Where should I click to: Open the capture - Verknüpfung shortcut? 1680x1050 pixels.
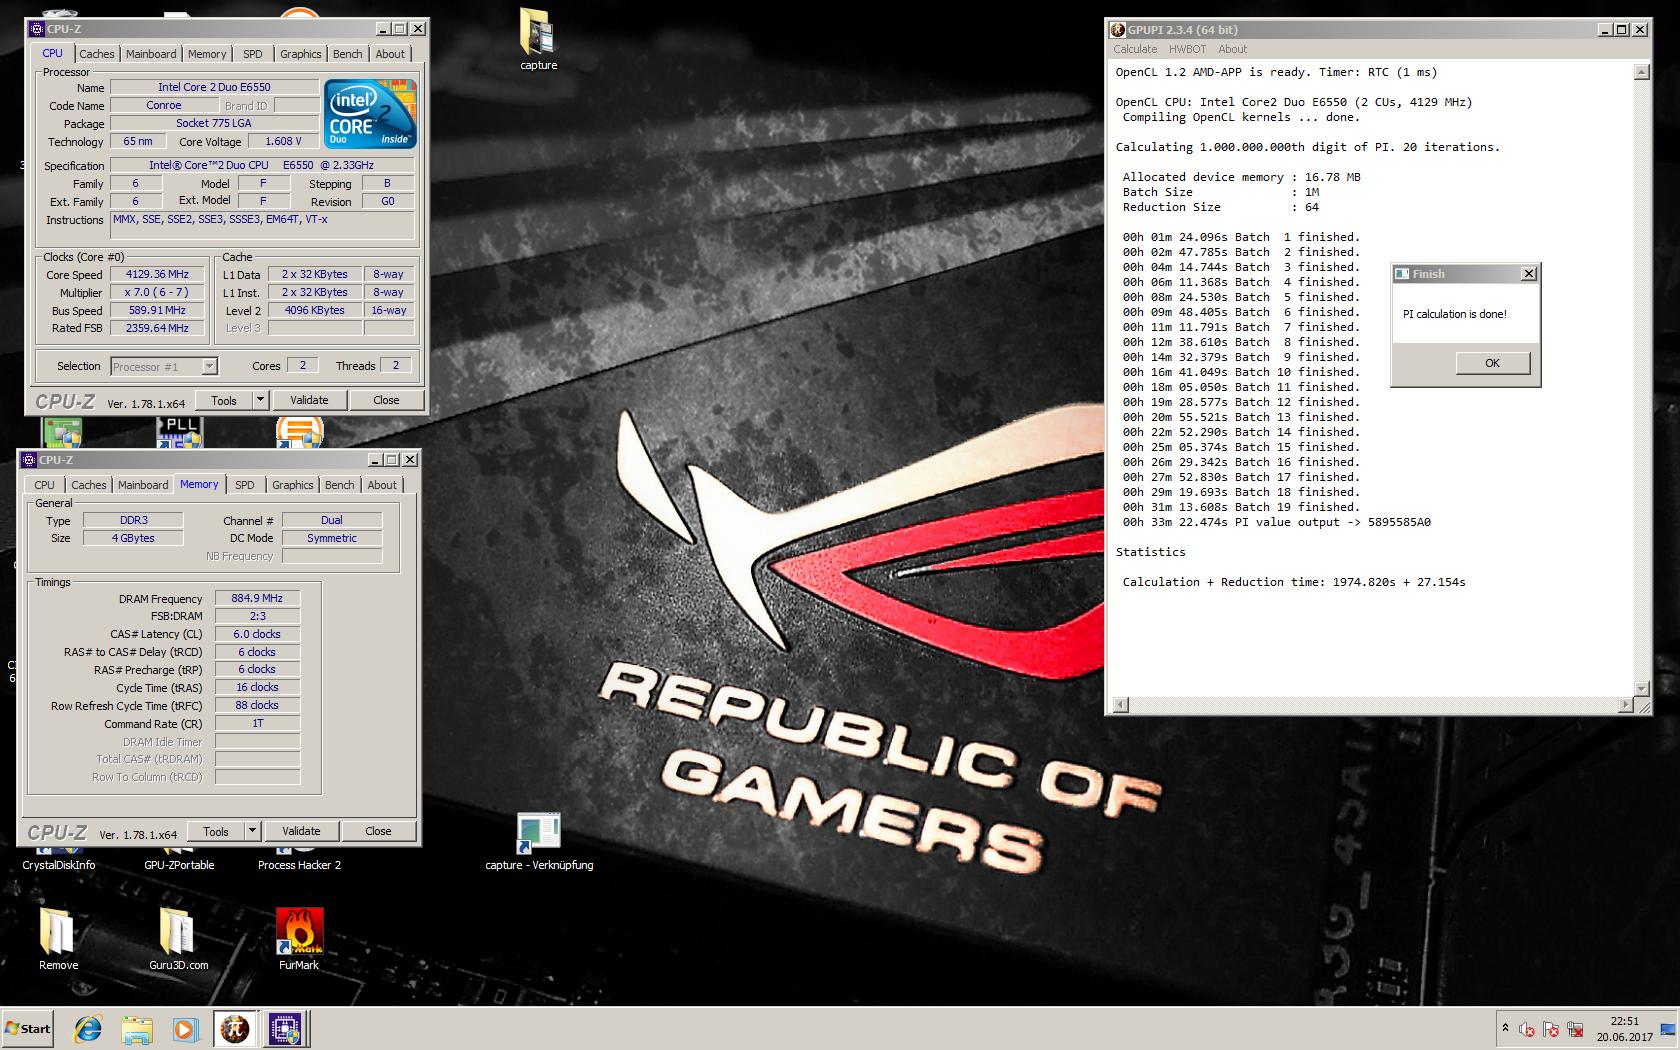click(x=539, y=842)
